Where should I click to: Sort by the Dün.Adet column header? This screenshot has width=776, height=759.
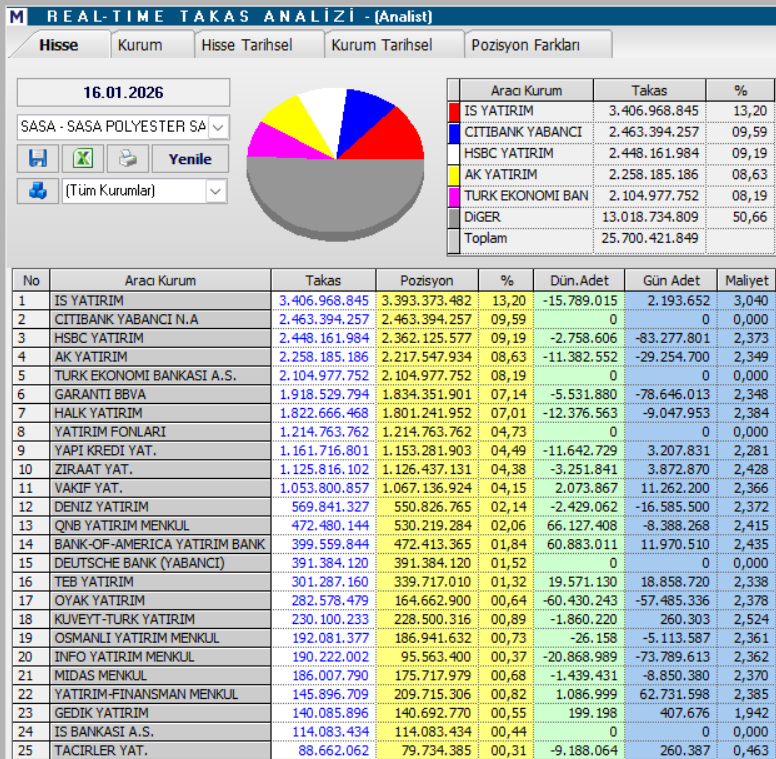(579, 281)
